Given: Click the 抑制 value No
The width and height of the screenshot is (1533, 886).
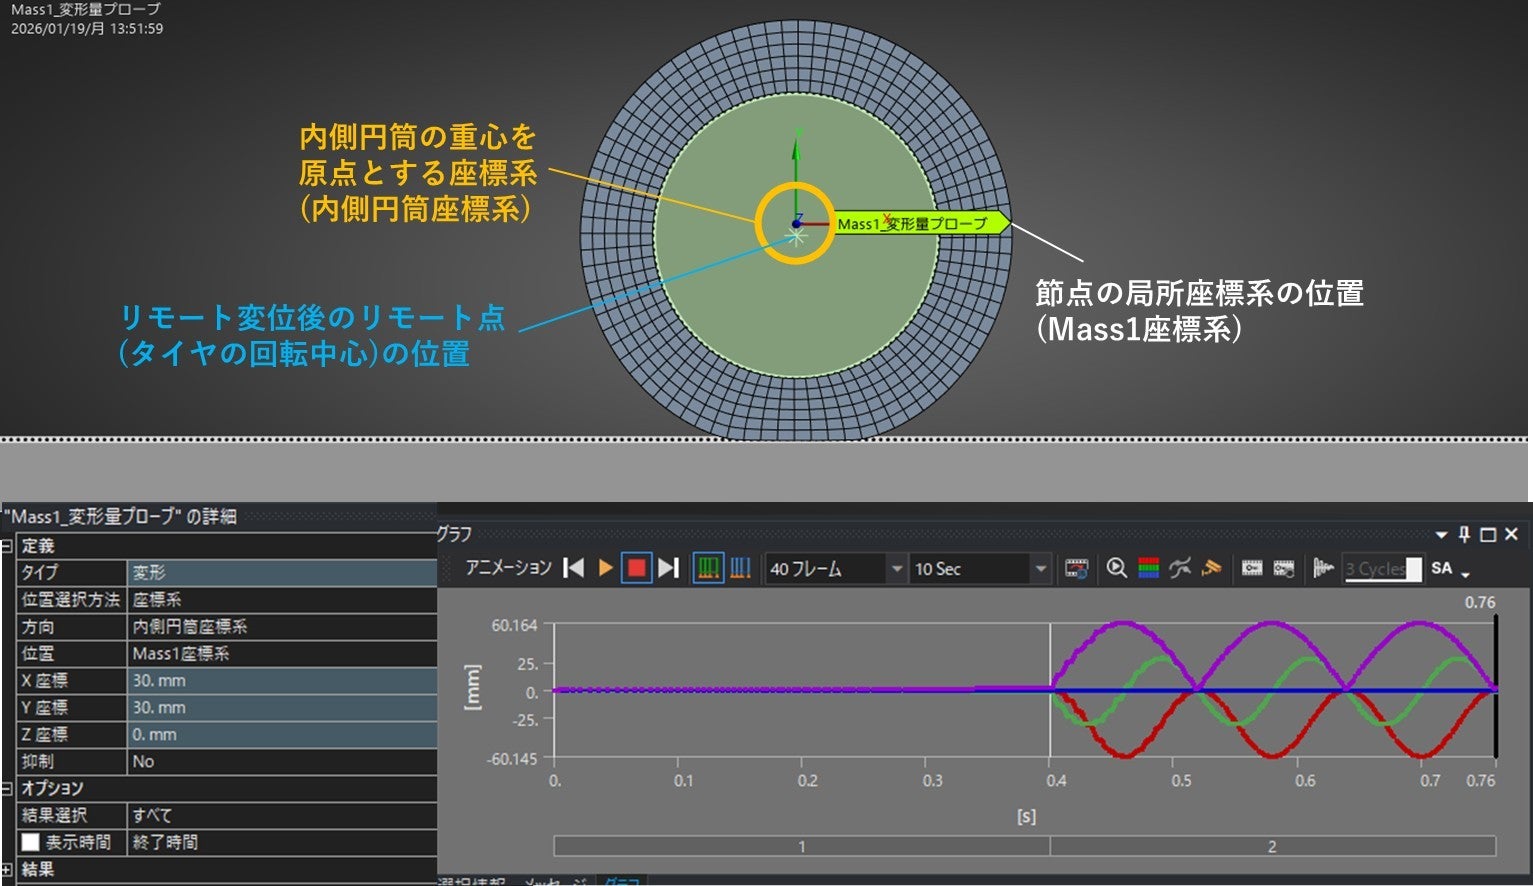Looking at the screenshot, I should tap(283, 761).
